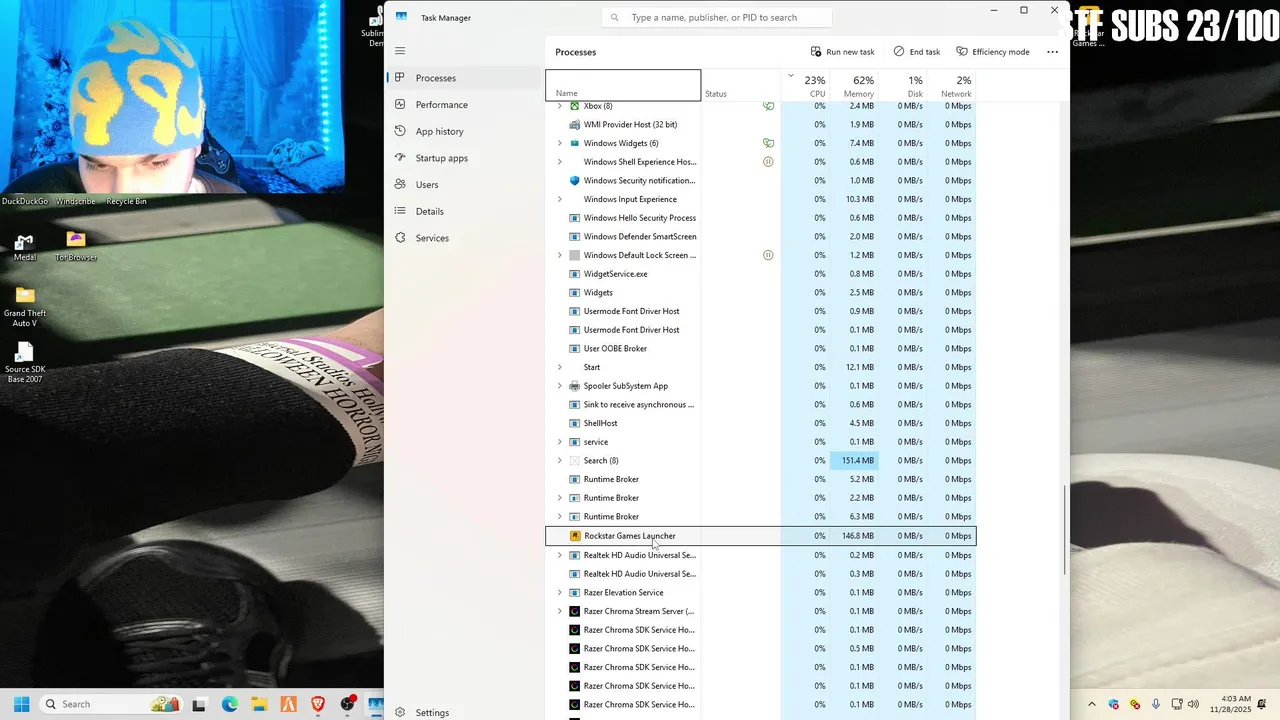The width and height of the screenshot is (1280, 720).
Task: Click the Rockstar Games Launcher process icon
Action: pyautogui.click(x=574, y=536)
